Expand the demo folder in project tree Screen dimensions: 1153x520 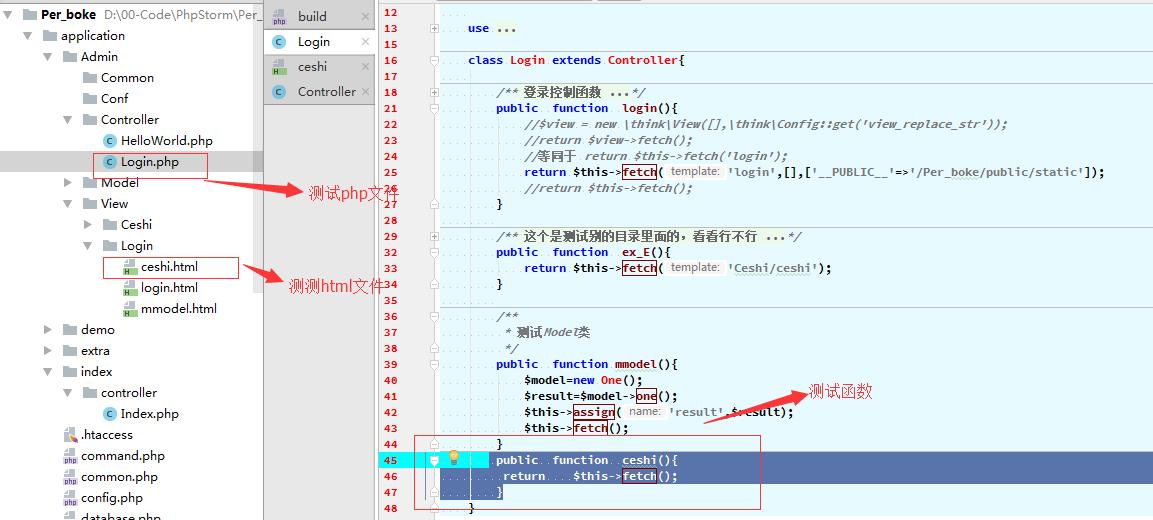point(48,330)
